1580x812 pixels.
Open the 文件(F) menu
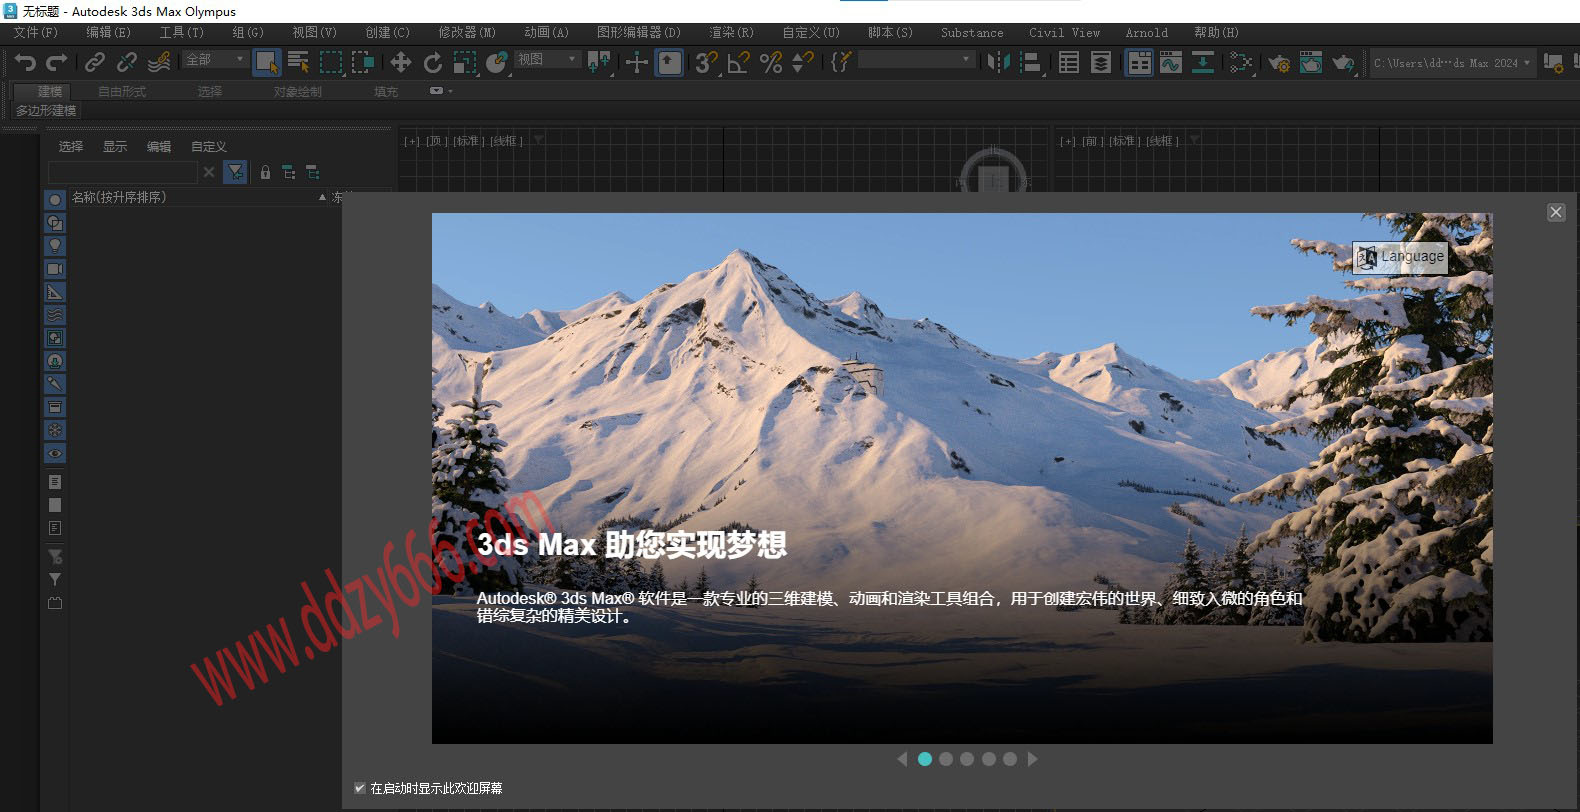(x=36, y=32)
